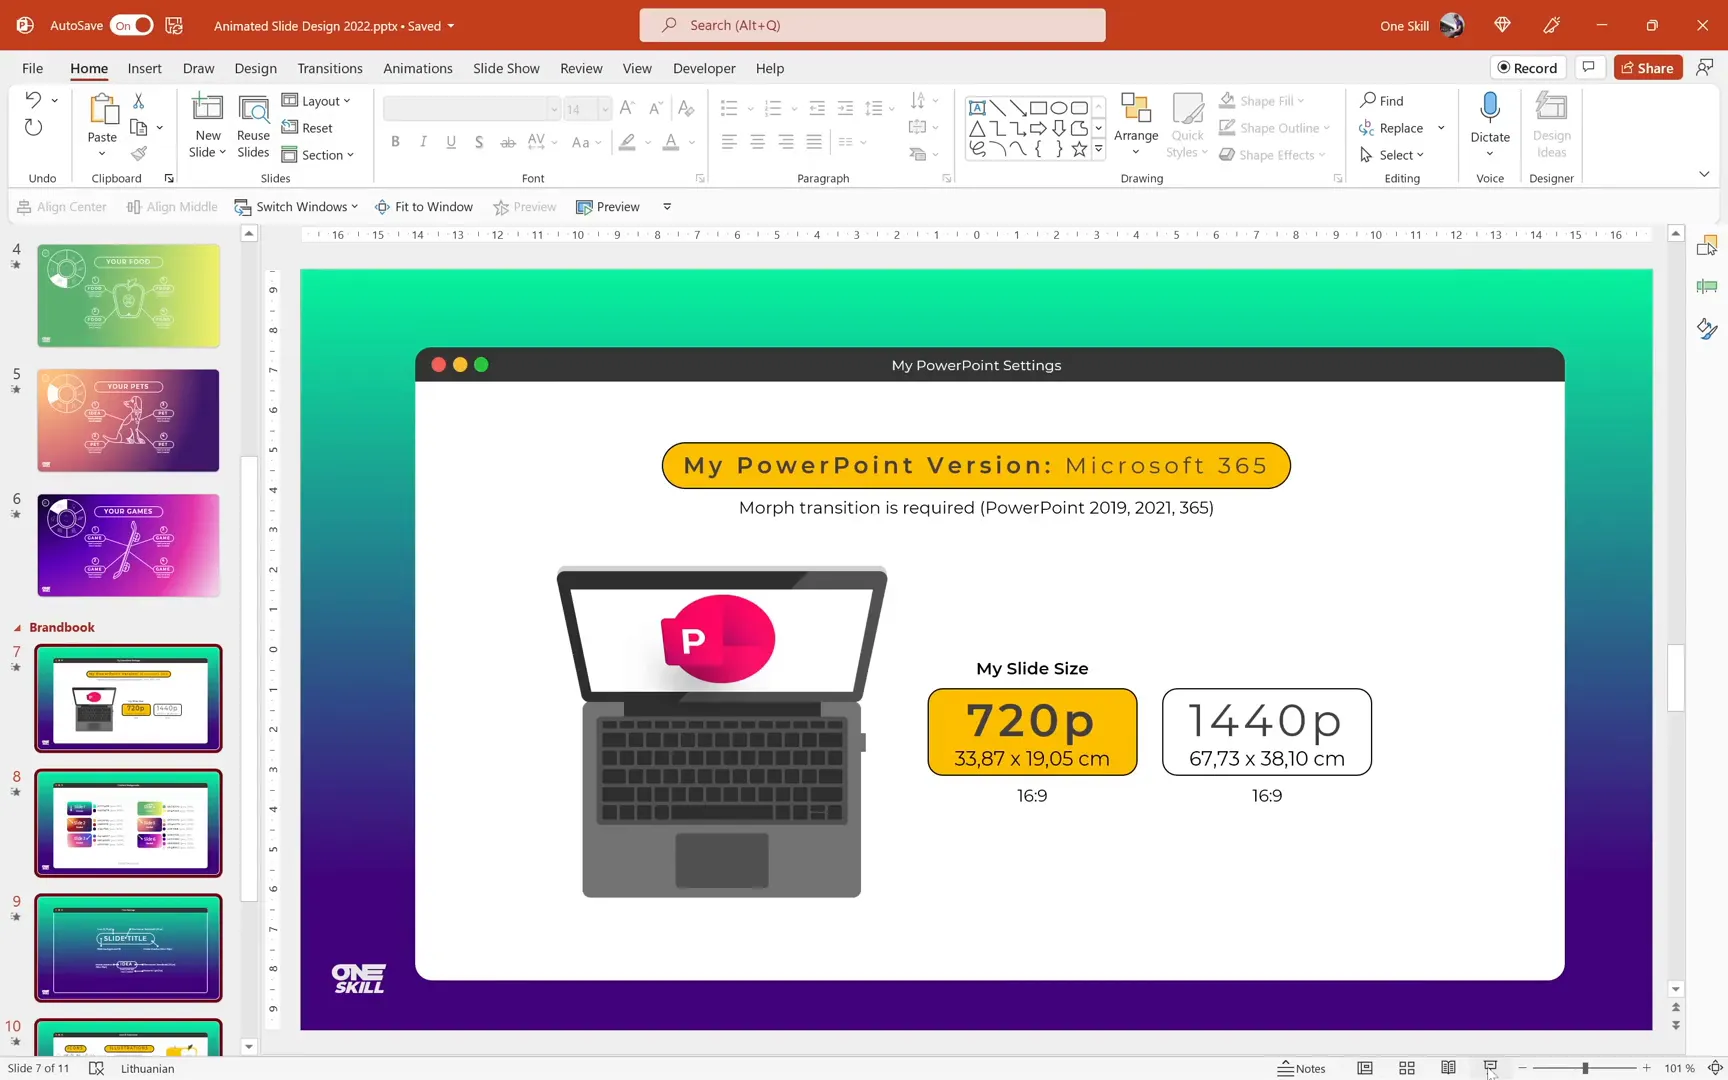
Task: Click the save icon in title bar
Action: click(174, 25)
